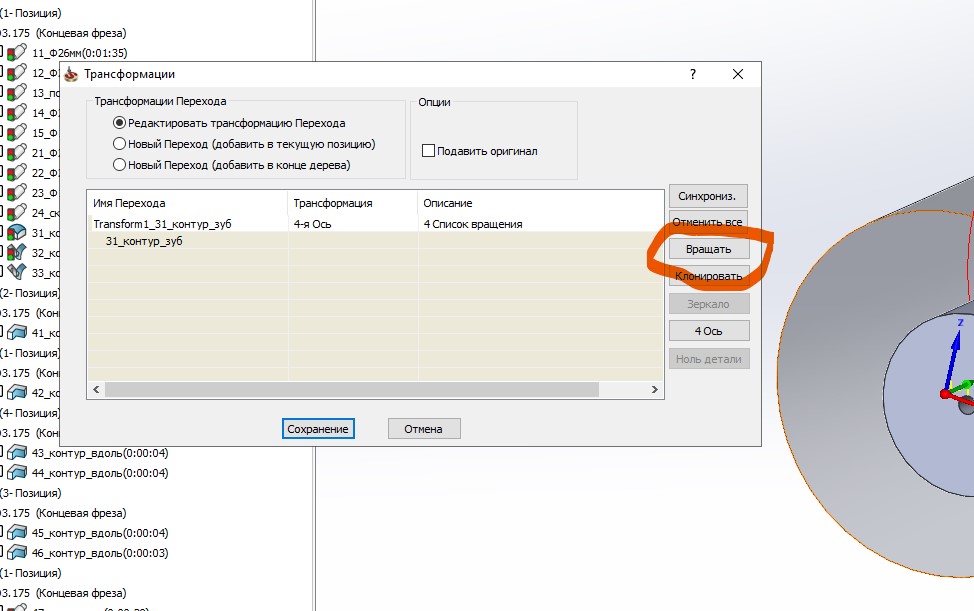Open help with the question mark button
This screenshot has height=611, width=974.
pos(693,74)
